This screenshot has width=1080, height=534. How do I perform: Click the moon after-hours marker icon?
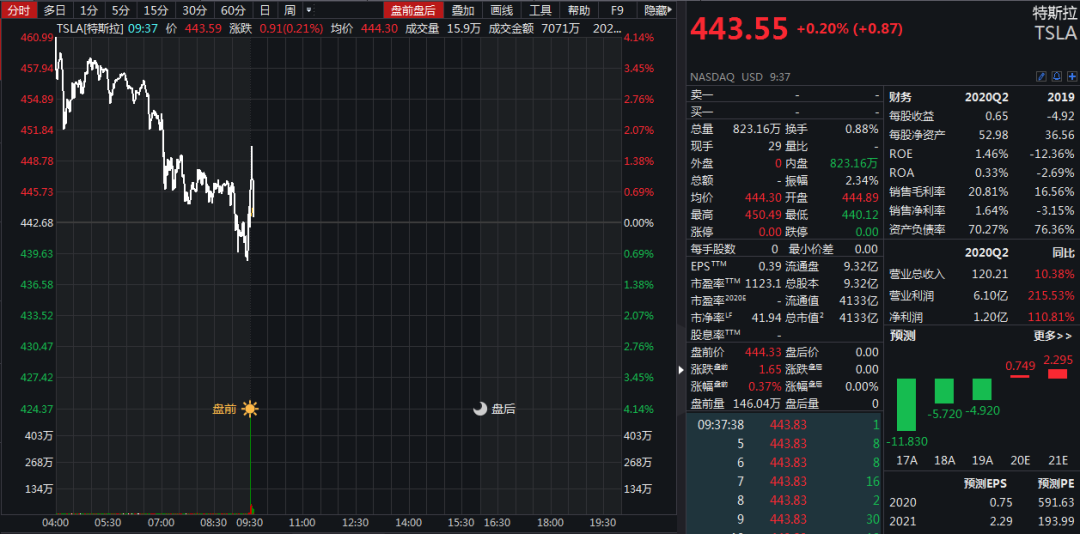pos(480,409)
